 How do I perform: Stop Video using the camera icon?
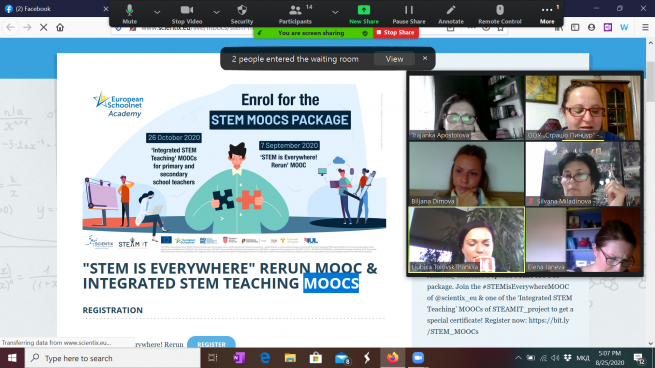click(x=187, y=14)
